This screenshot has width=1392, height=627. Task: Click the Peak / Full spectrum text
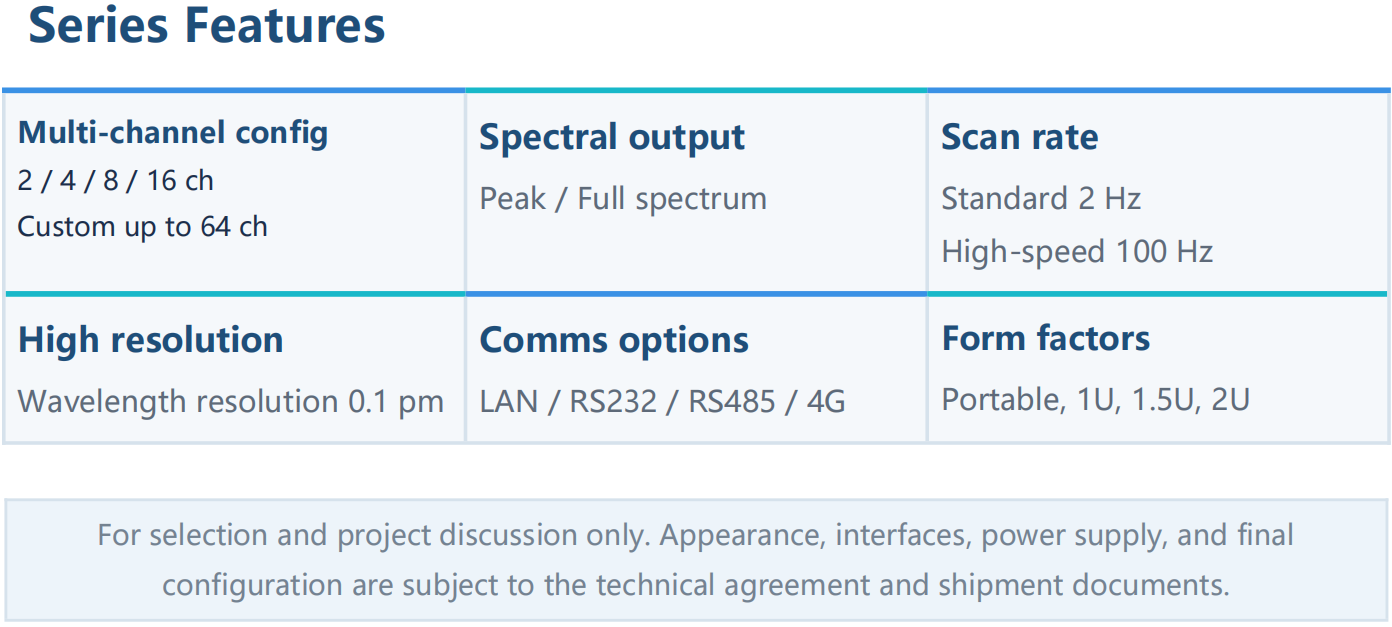coord(622,198)
